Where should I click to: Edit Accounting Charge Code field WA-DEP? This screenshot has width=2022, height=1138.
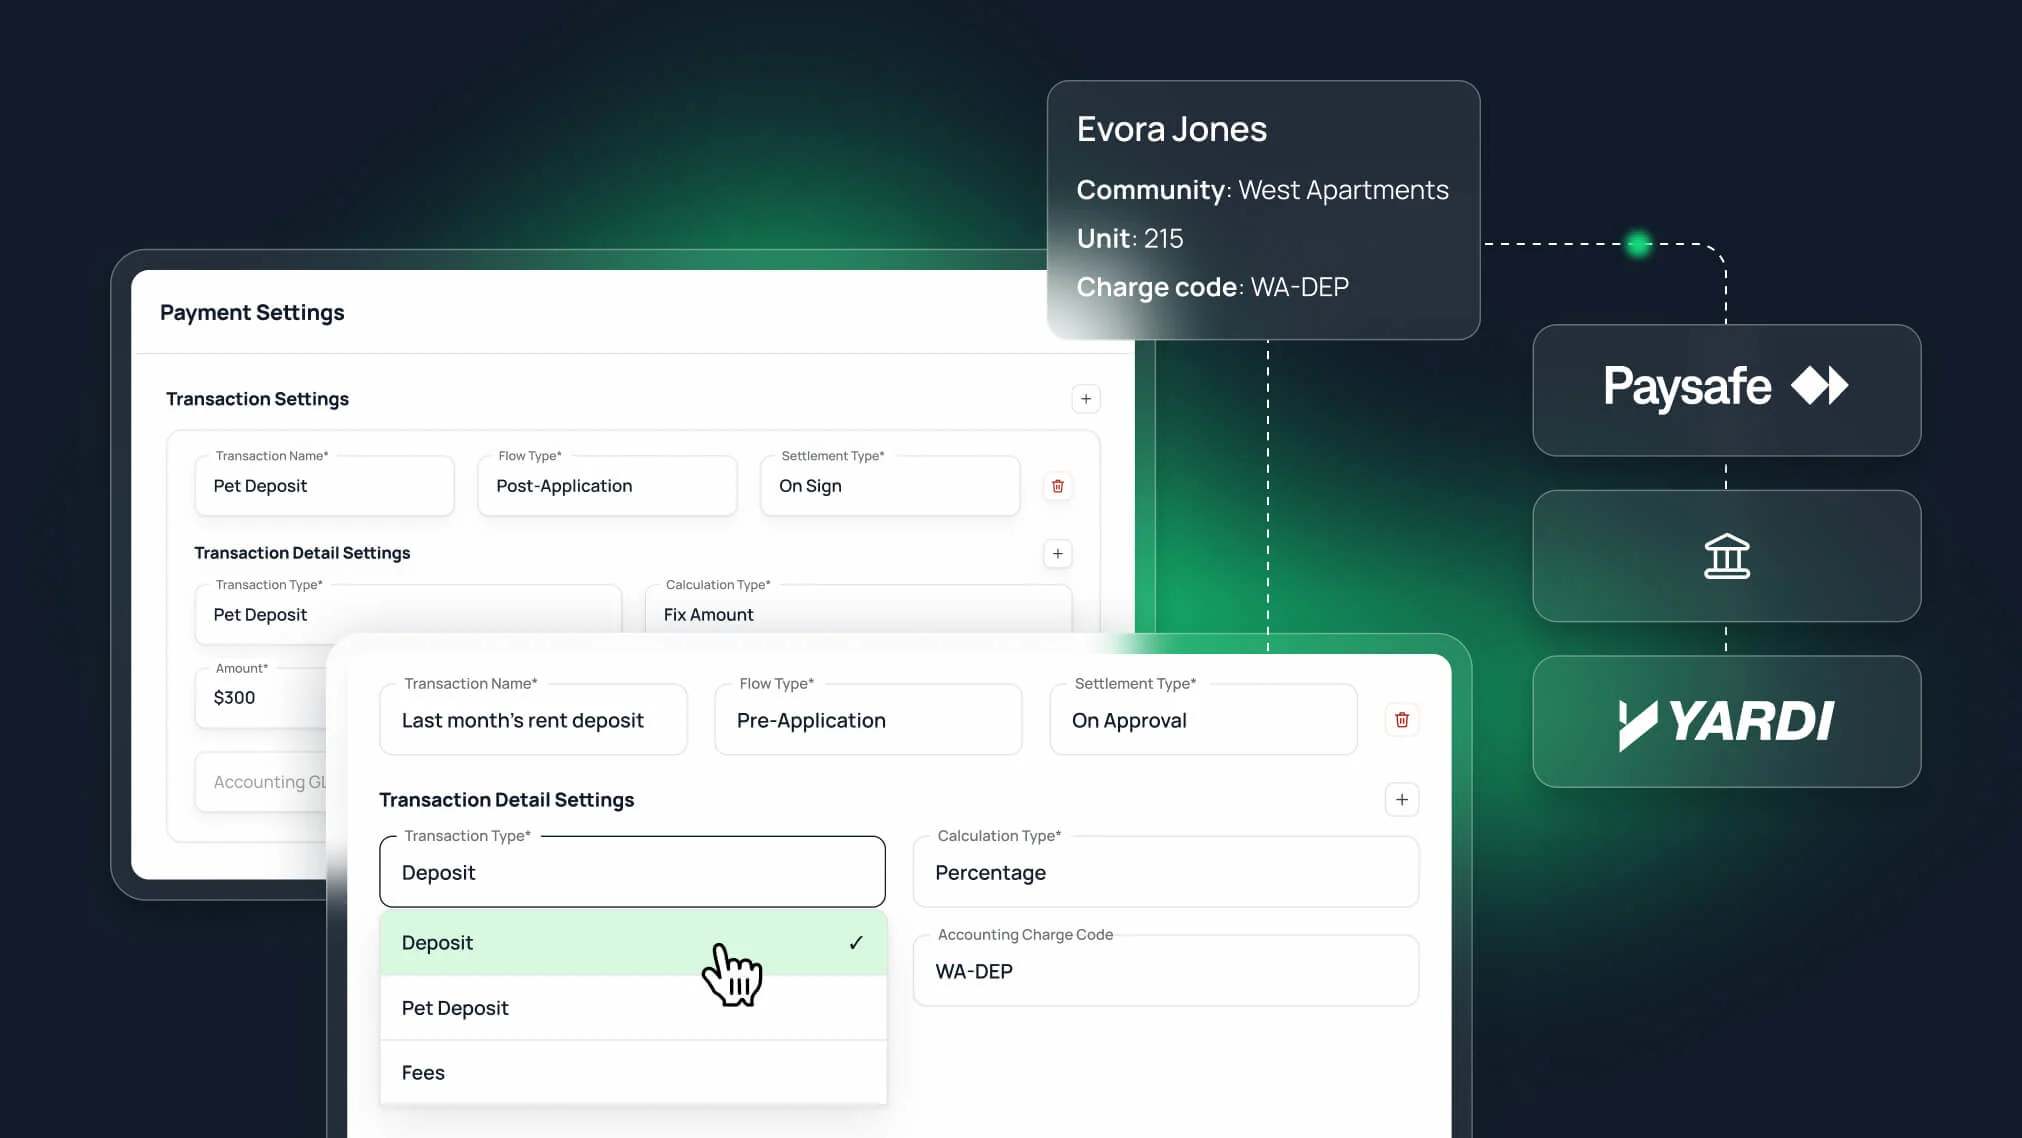coord(1166,971)
